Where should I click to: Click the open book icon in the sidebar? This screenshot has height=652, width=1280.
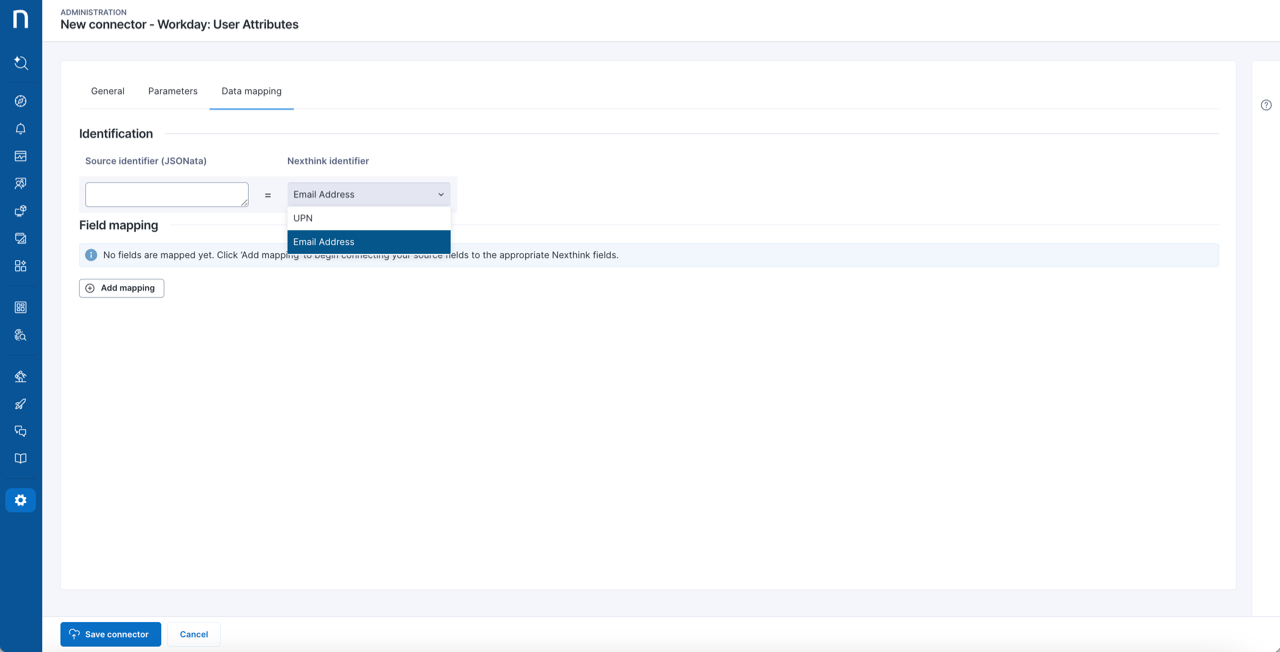coord(20,458)
